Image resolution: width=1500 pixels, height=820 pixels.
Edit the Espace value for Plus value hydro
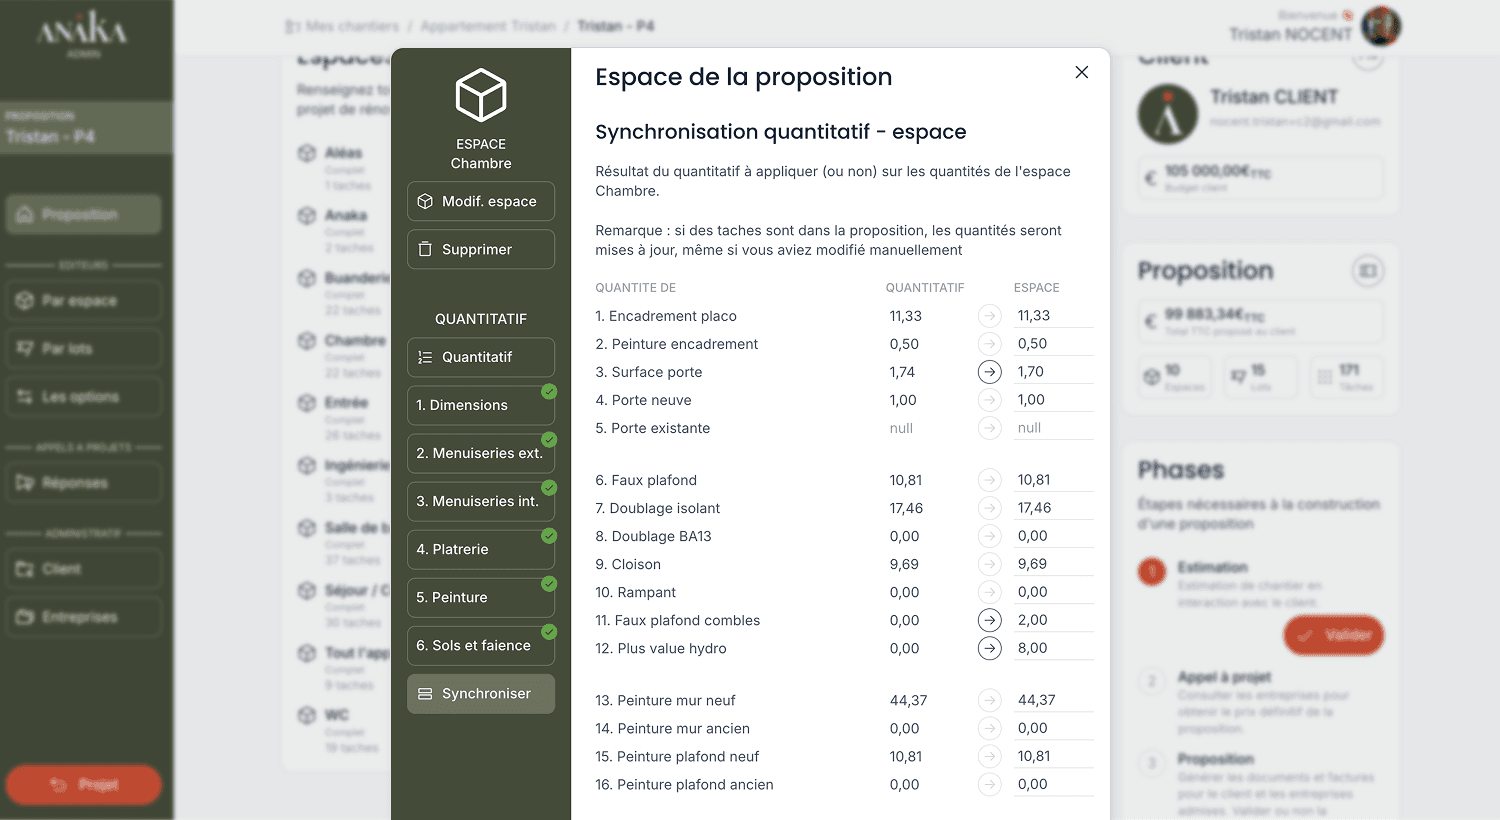click(1053, 648)
